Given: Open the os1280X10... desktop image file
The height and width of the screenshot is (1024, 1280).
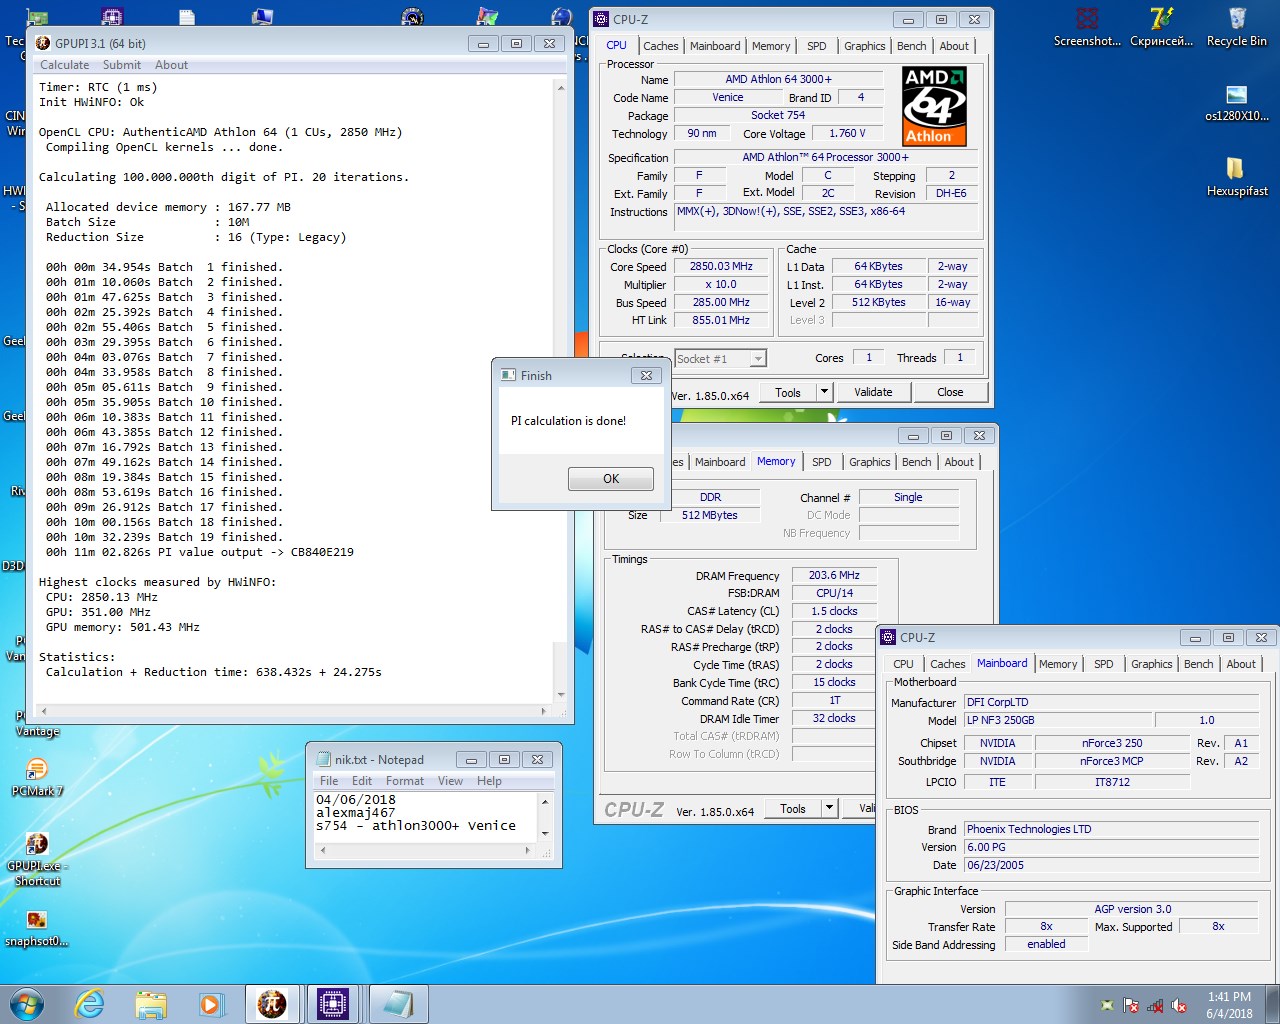Looking at the screenshot, I should click(x=1237, y=103).
